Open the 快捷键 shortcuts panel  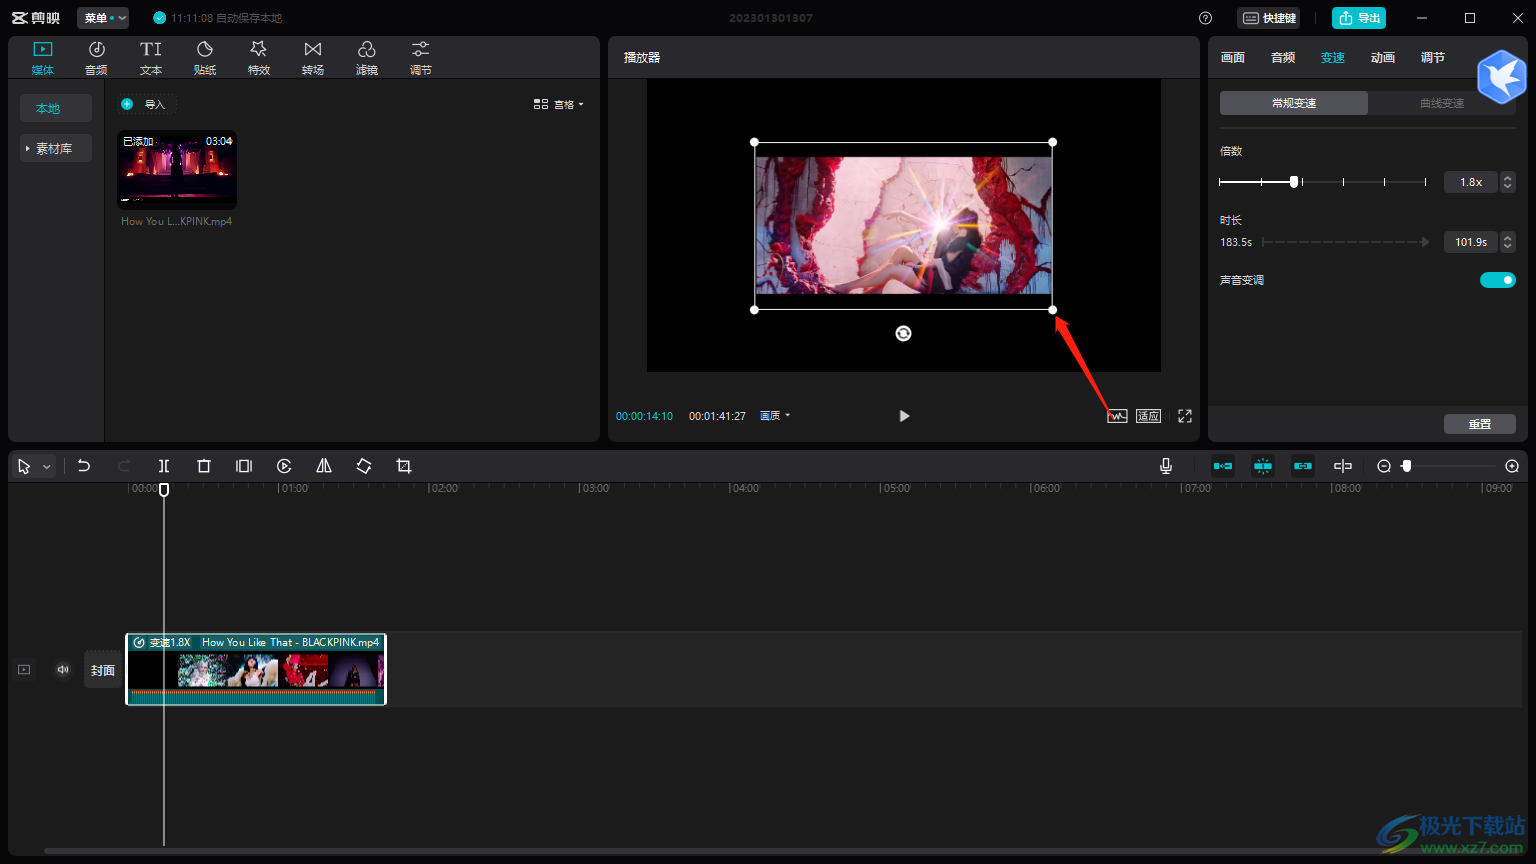tap(1269, 18)
